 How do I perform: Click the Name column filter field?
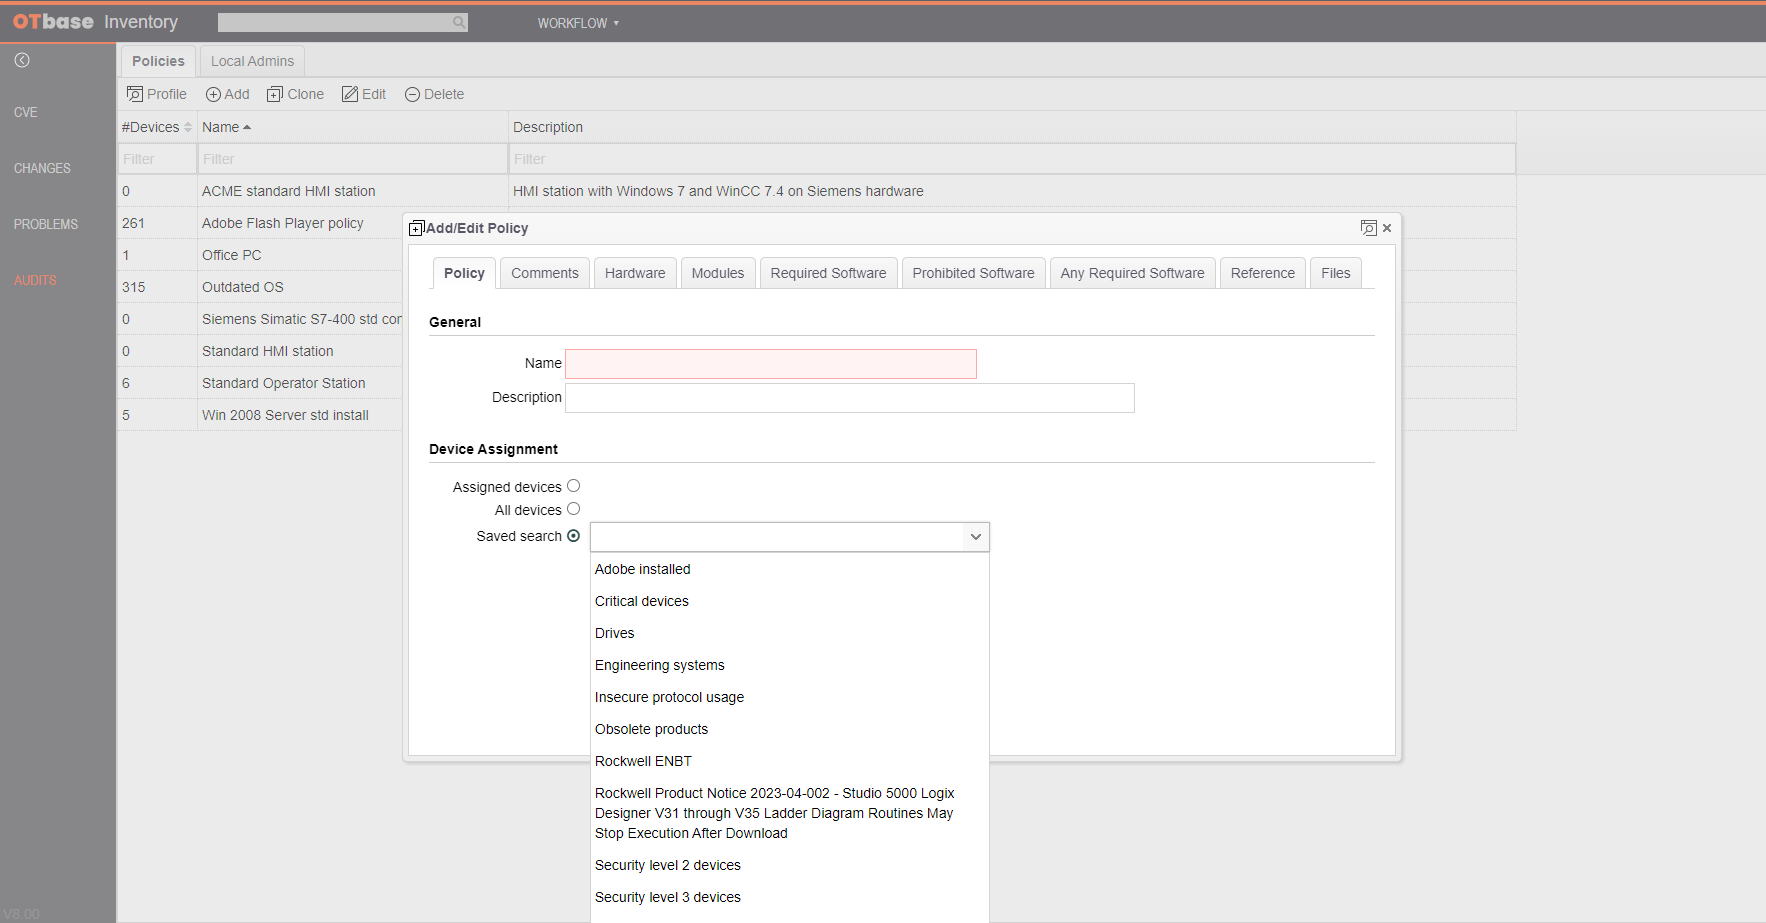coord(353,159)
